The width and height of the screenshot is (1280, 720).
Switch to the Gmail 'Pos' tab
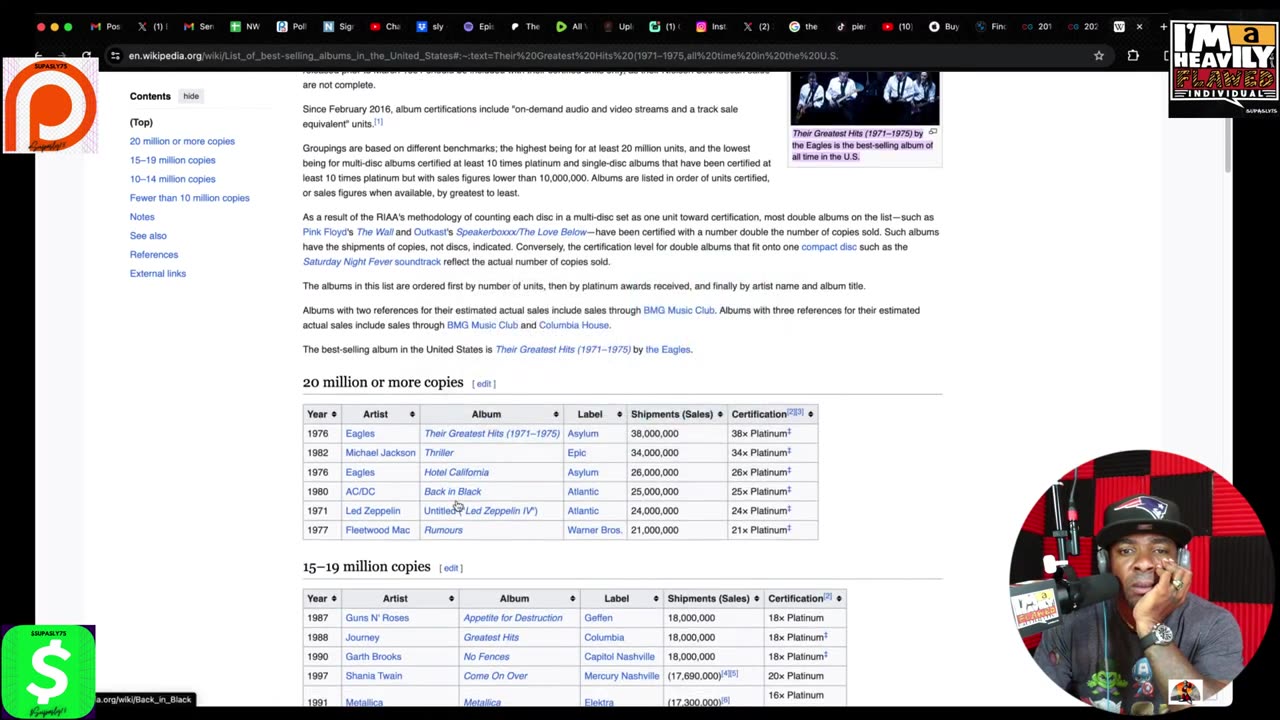coord(107,27)
